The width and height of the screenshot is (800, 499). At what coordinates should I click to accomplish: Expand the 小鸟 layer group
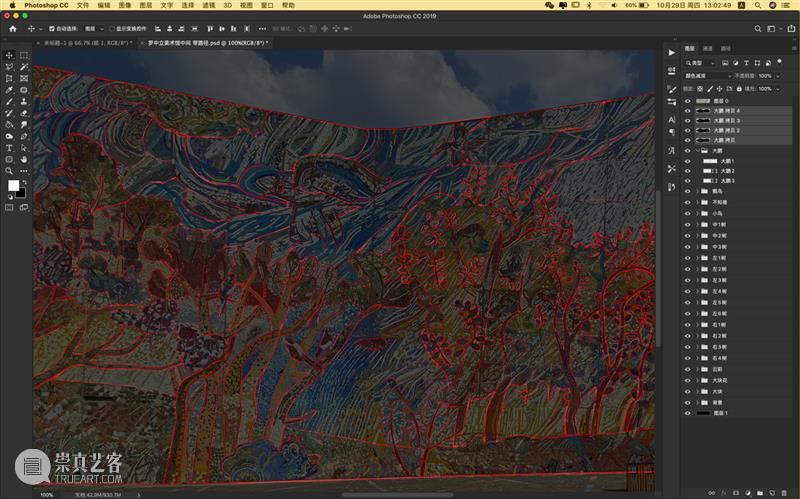click(697, 213)
